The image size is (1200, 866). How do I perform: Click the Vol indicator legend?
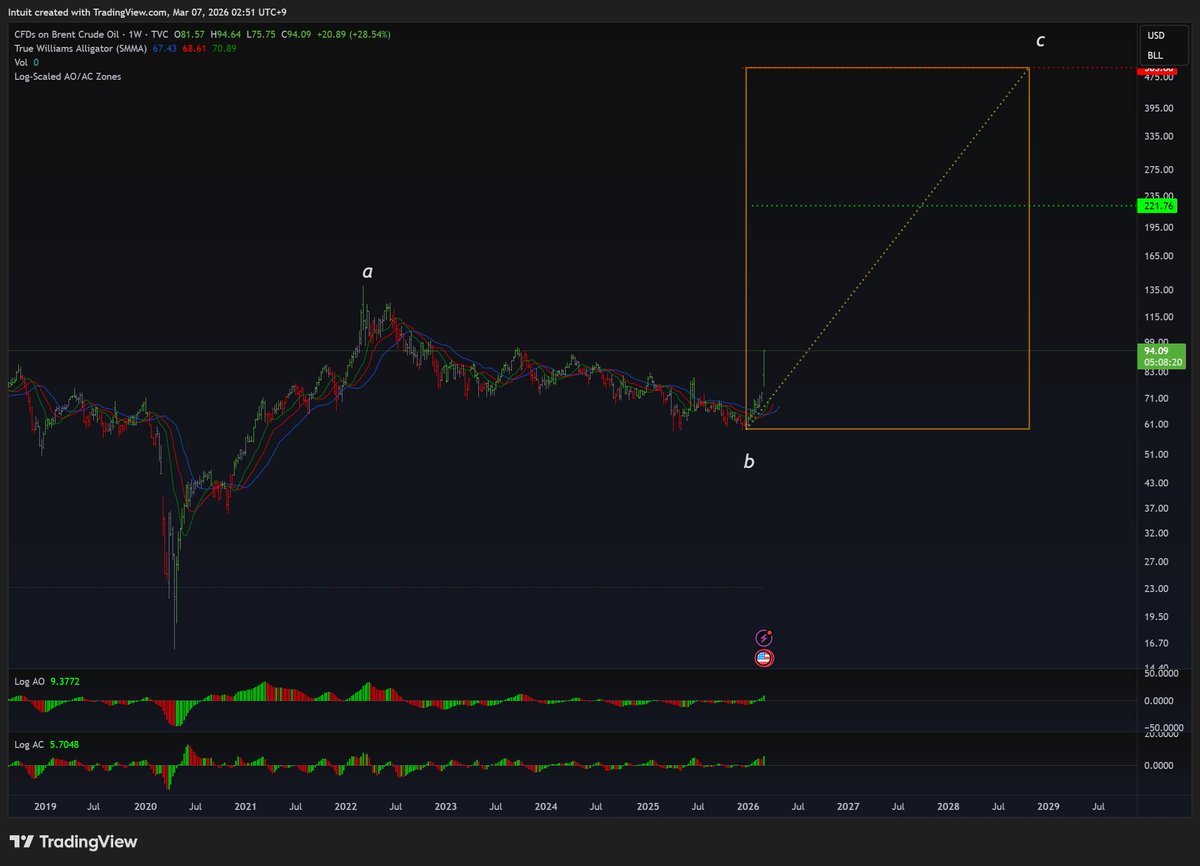pos(22,62)
